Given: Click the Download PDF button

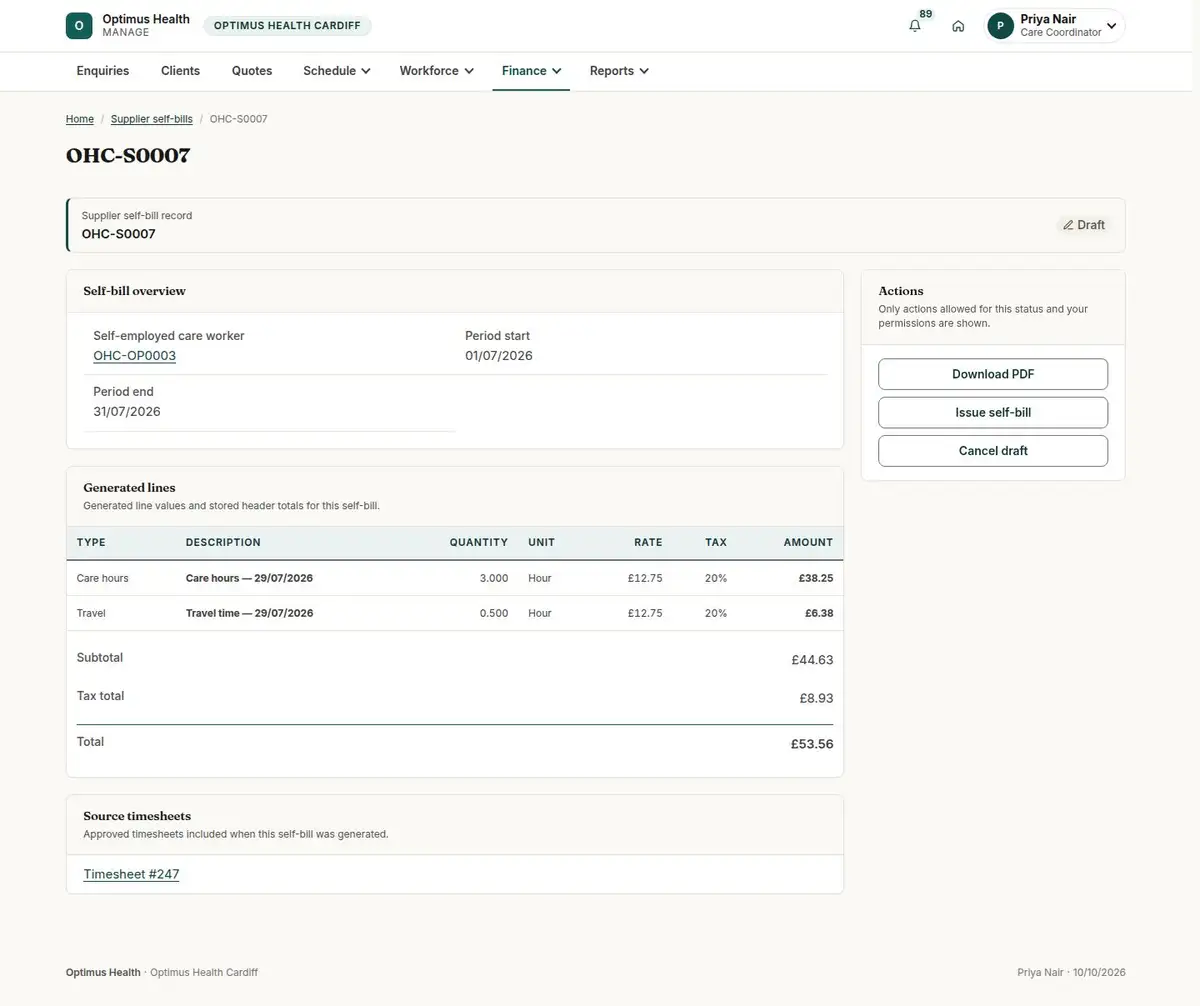Looking at the screenshot, I should [x=993, y=374].
